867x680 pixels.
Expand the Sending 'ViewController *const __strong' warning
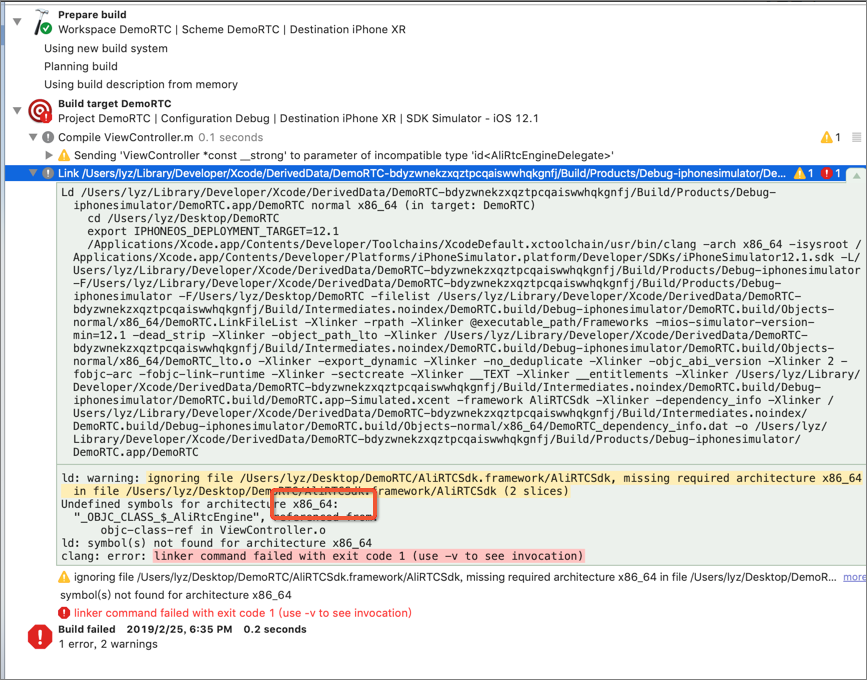coord(49,155)
